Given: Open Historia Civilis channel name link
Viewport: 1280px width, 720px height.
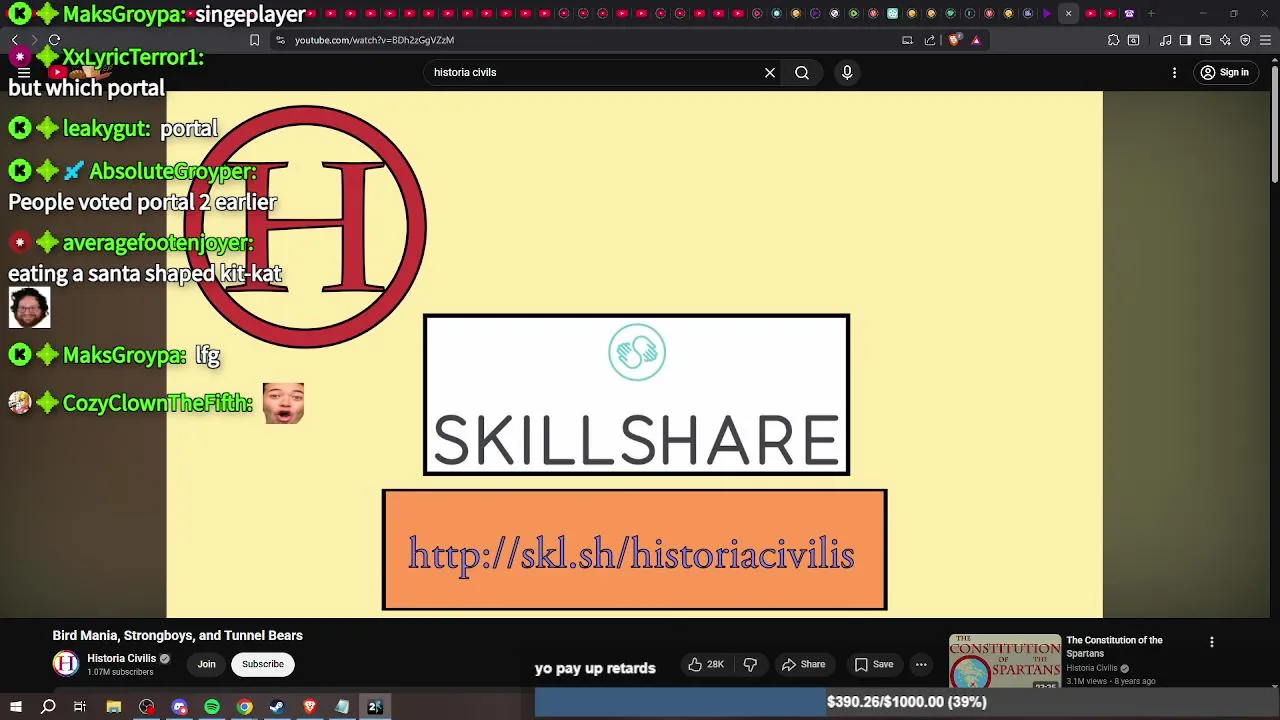Looking at the screenshot, I should [x=121, y=658].
